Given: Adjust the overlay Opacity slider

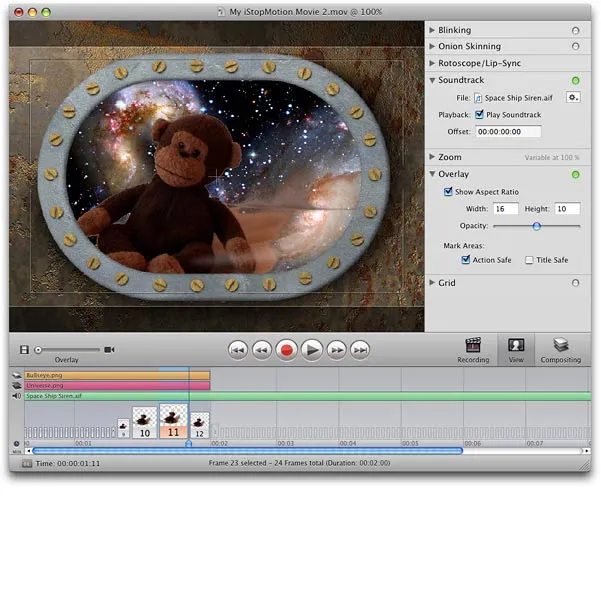Looking at the screenshot, I should tap(537, 226).
